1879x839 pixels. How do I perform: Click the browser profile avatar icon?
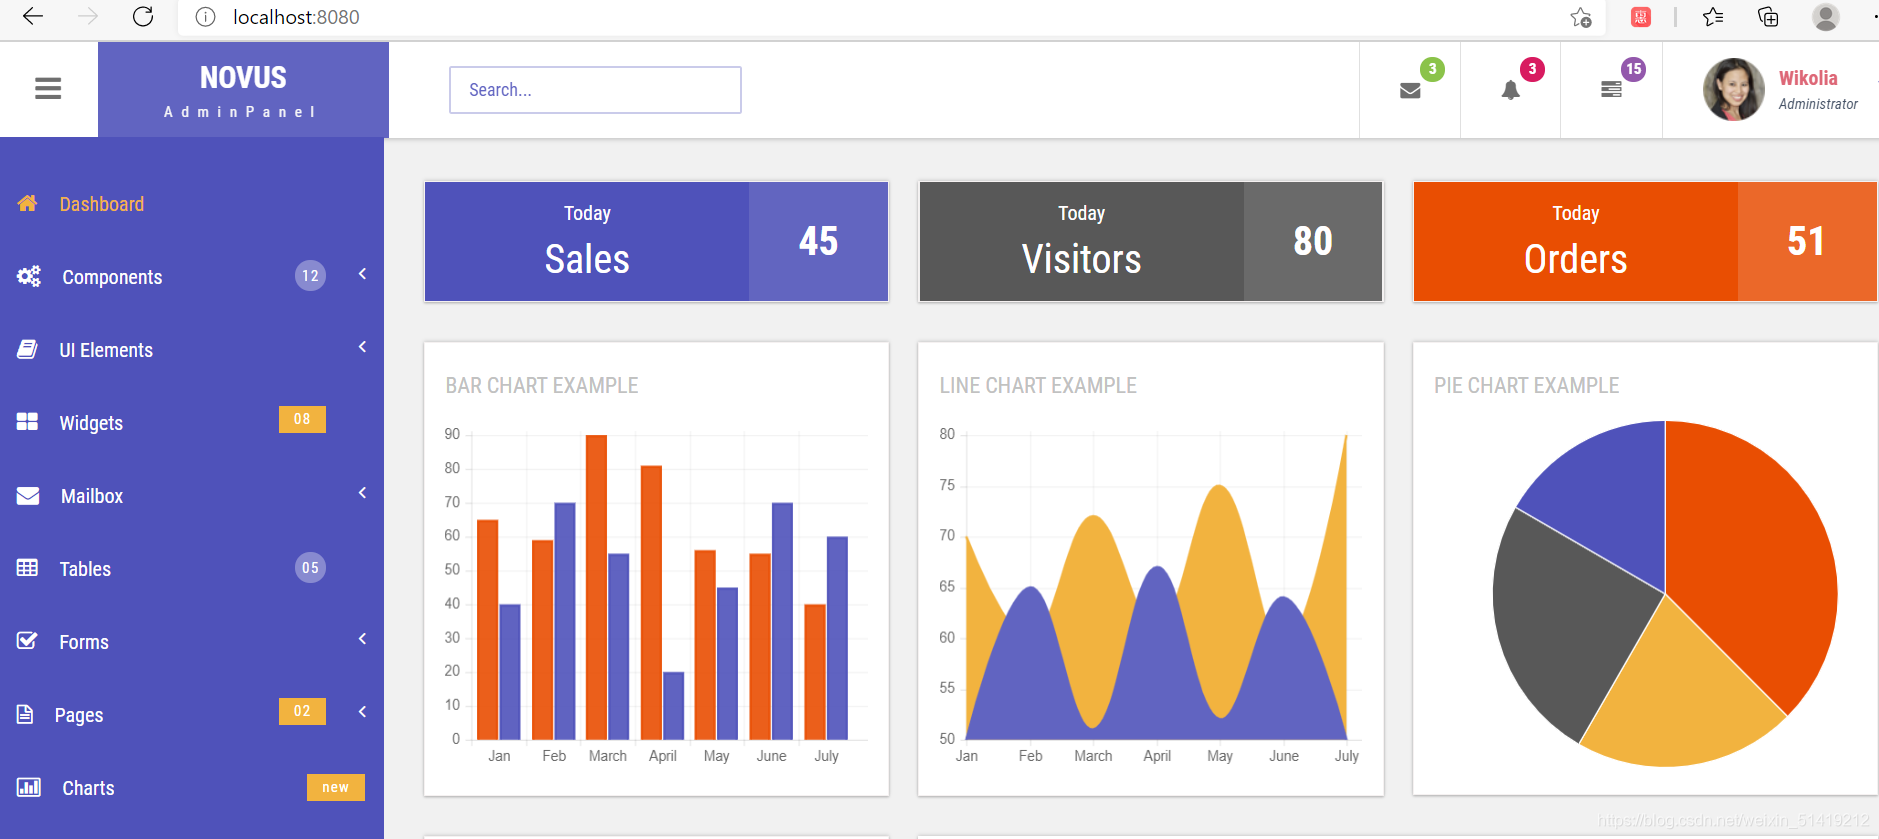[1826, 17]
